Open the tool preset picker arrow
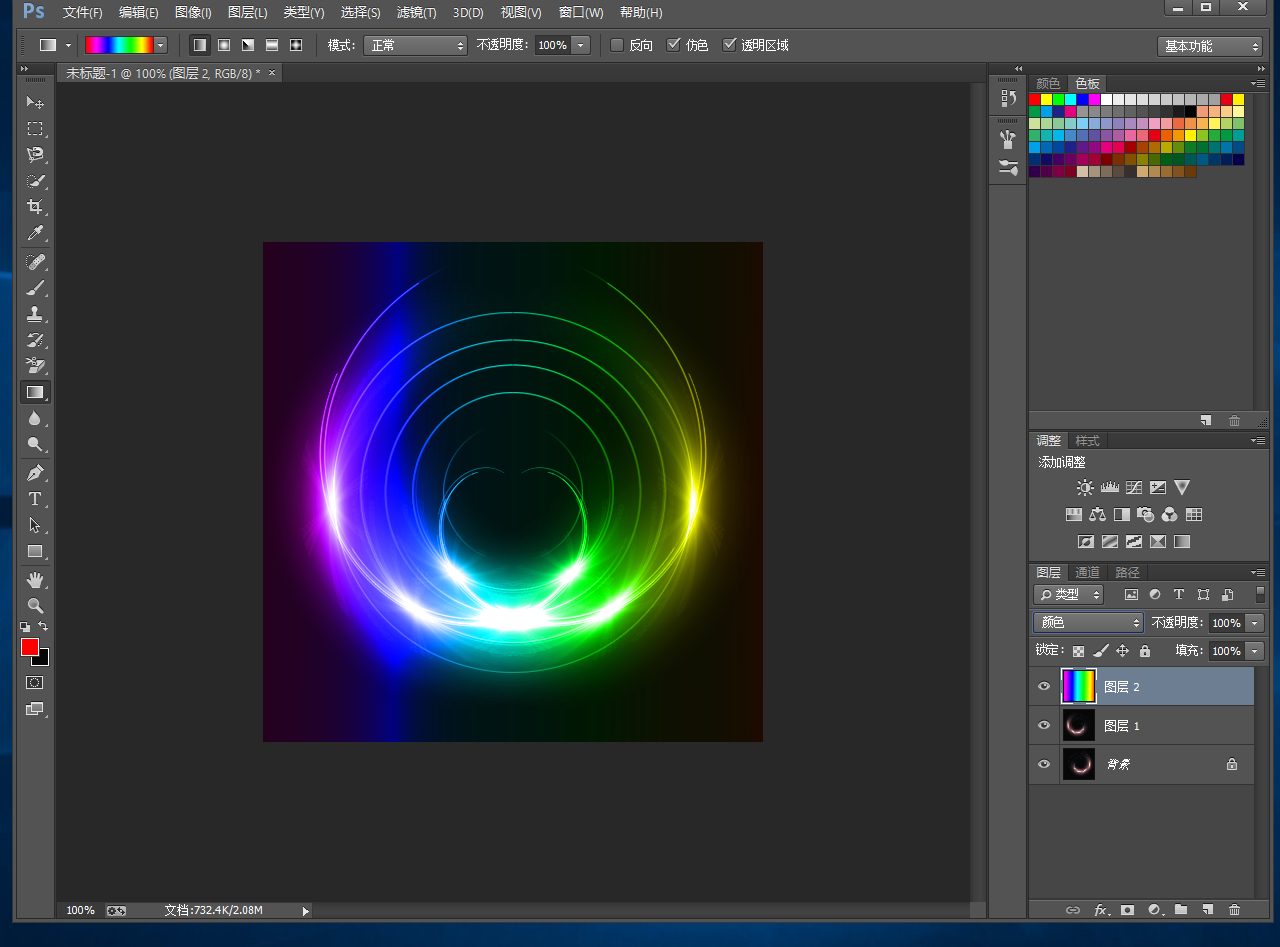 pos(68,45)
